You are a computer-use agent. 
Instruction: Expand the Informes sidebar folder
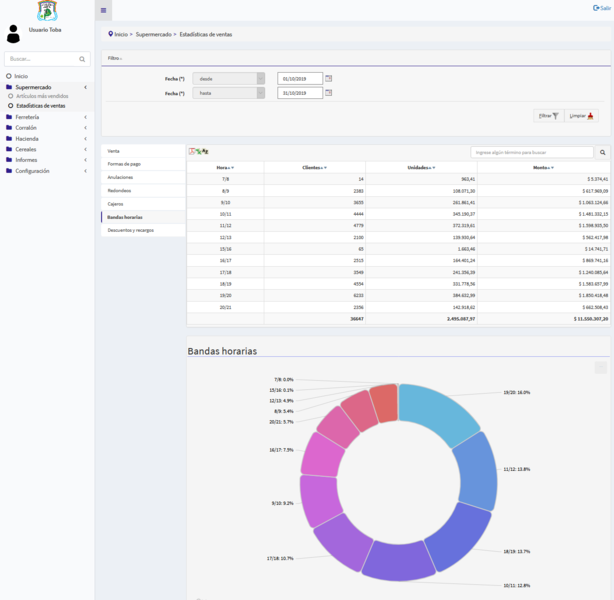(26, 160)
